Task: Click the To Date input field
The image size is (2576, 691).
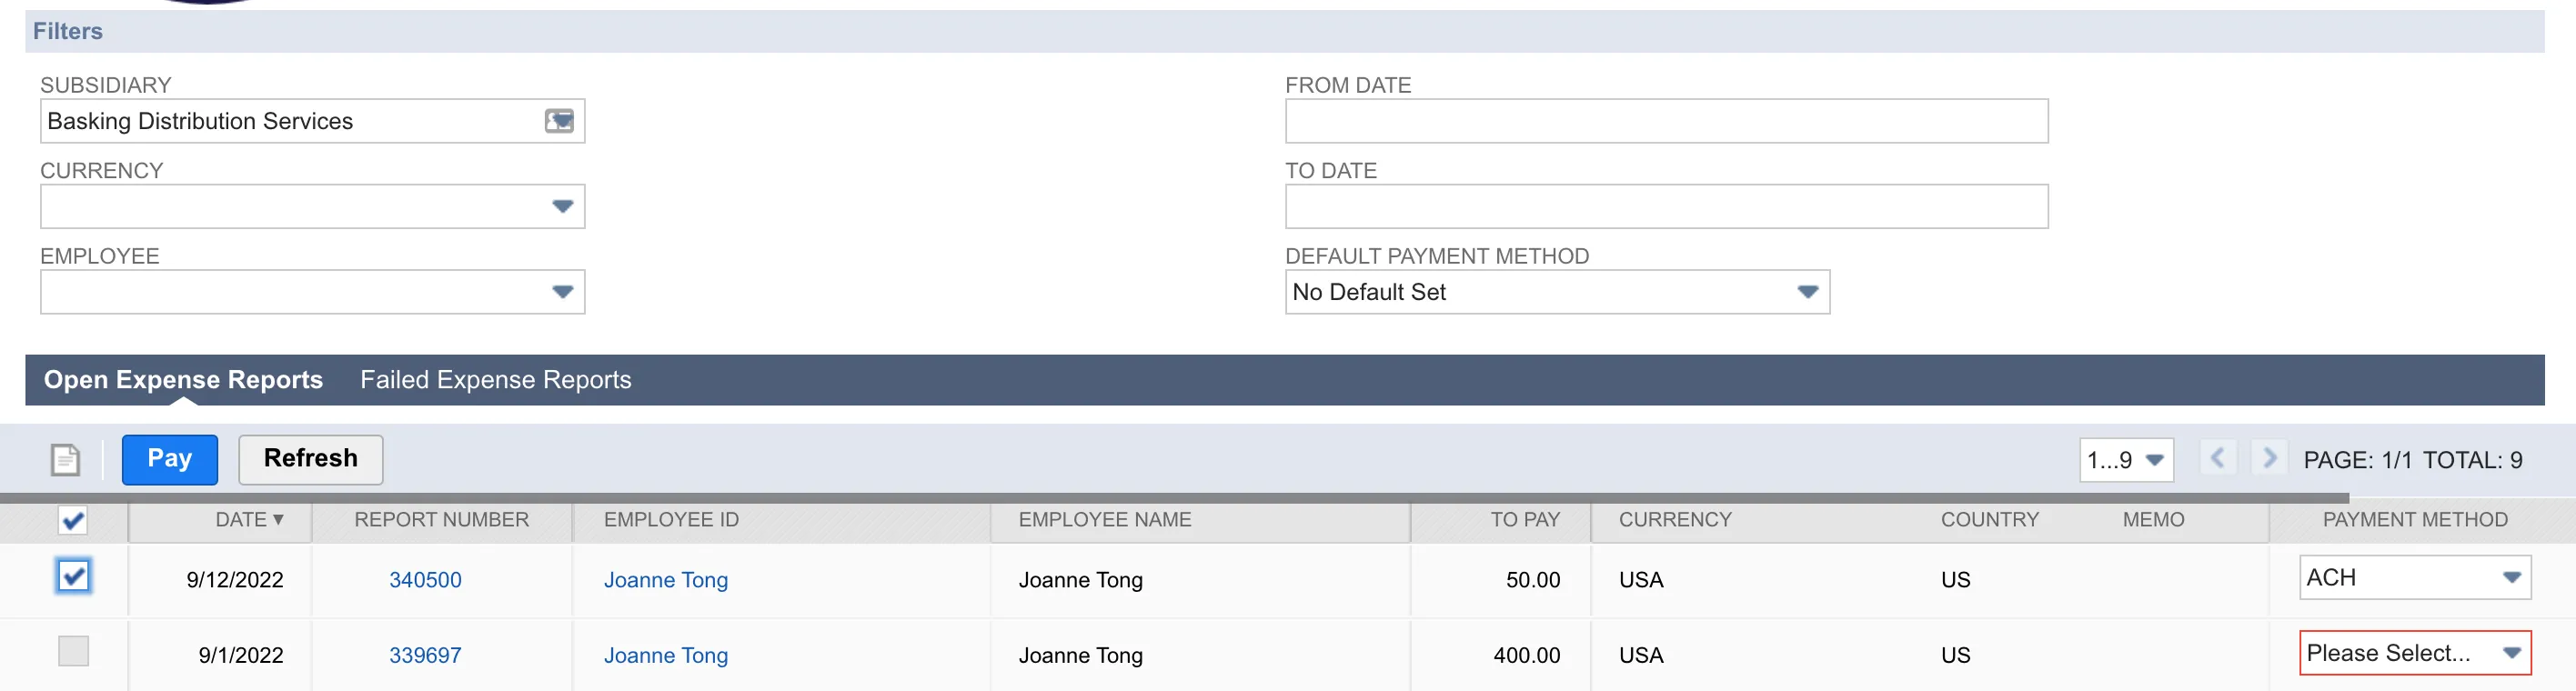Action: coord(1666,206)
